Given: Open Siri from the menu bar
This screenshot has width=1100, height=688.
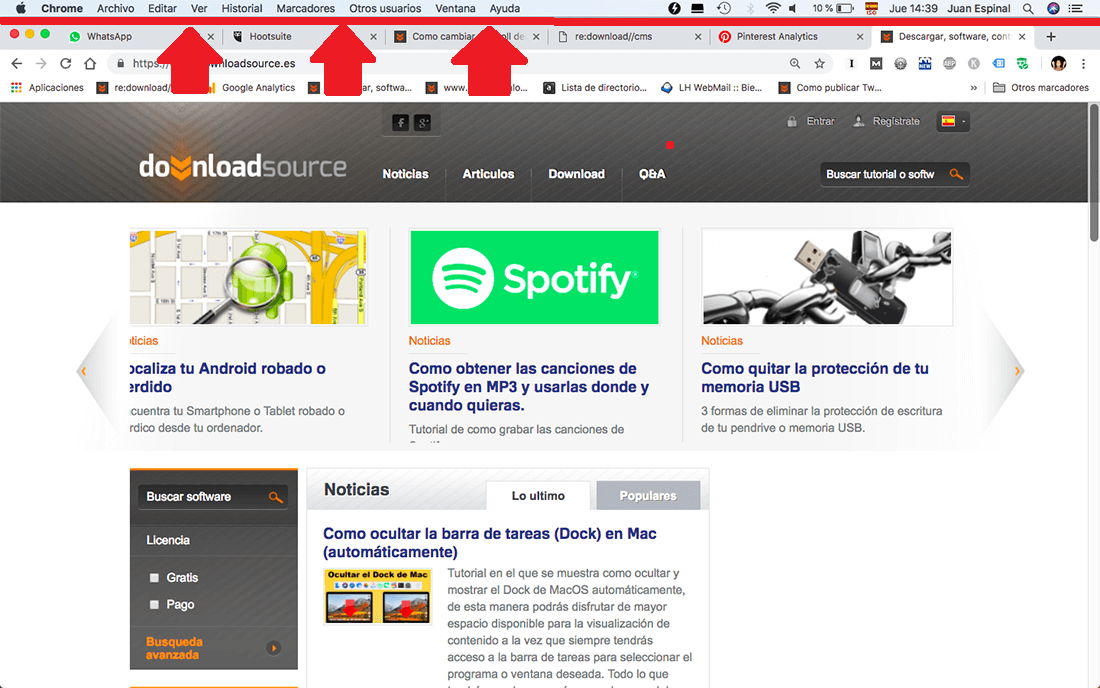Looking at the screenshot, I should (x=1053, y=8).
